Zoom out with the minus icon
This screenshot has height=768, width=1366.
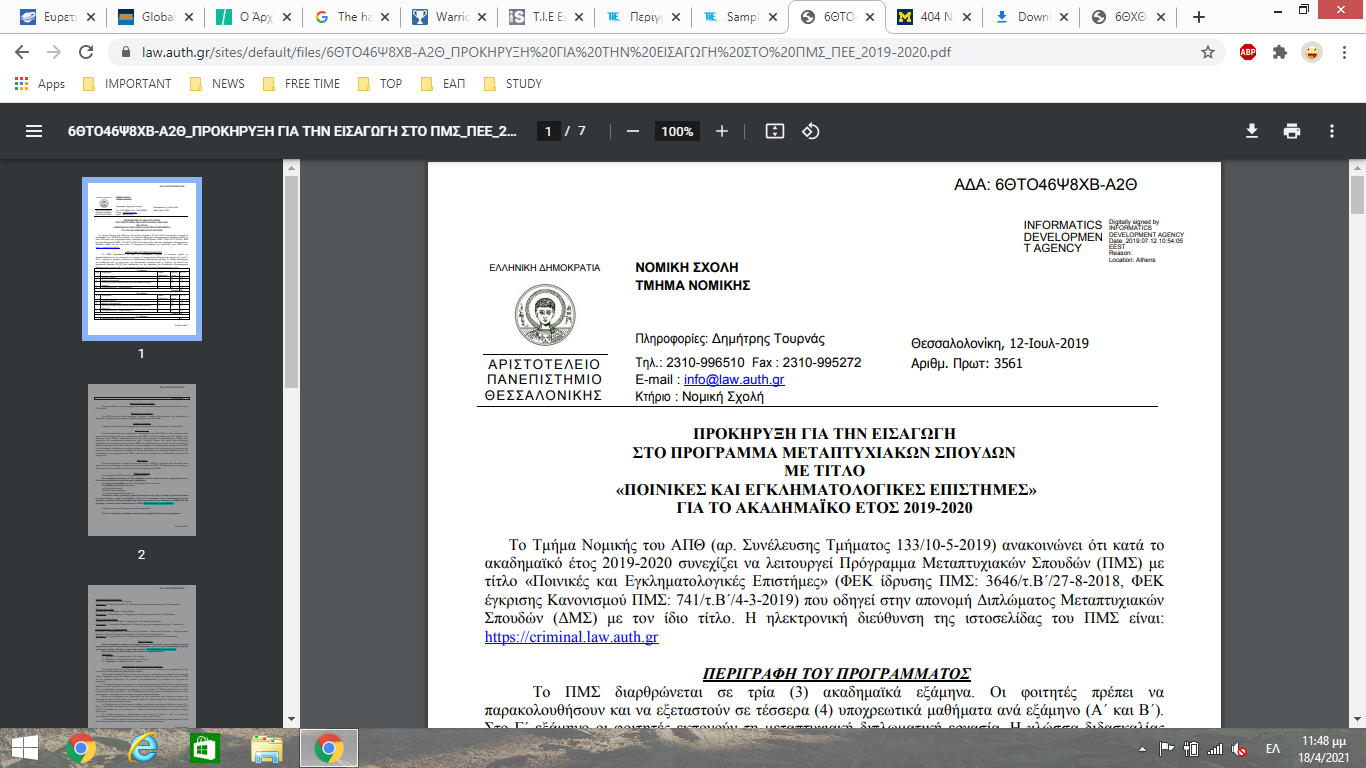click(632, 131)
